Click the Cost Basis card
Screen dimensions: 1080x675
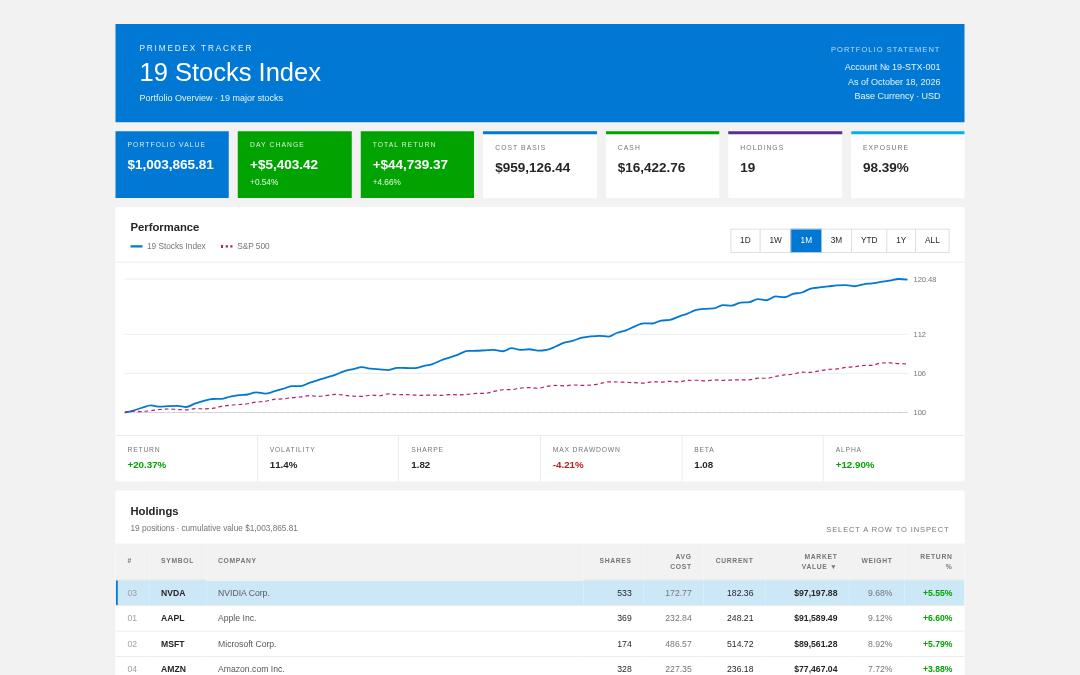(539, 165)
